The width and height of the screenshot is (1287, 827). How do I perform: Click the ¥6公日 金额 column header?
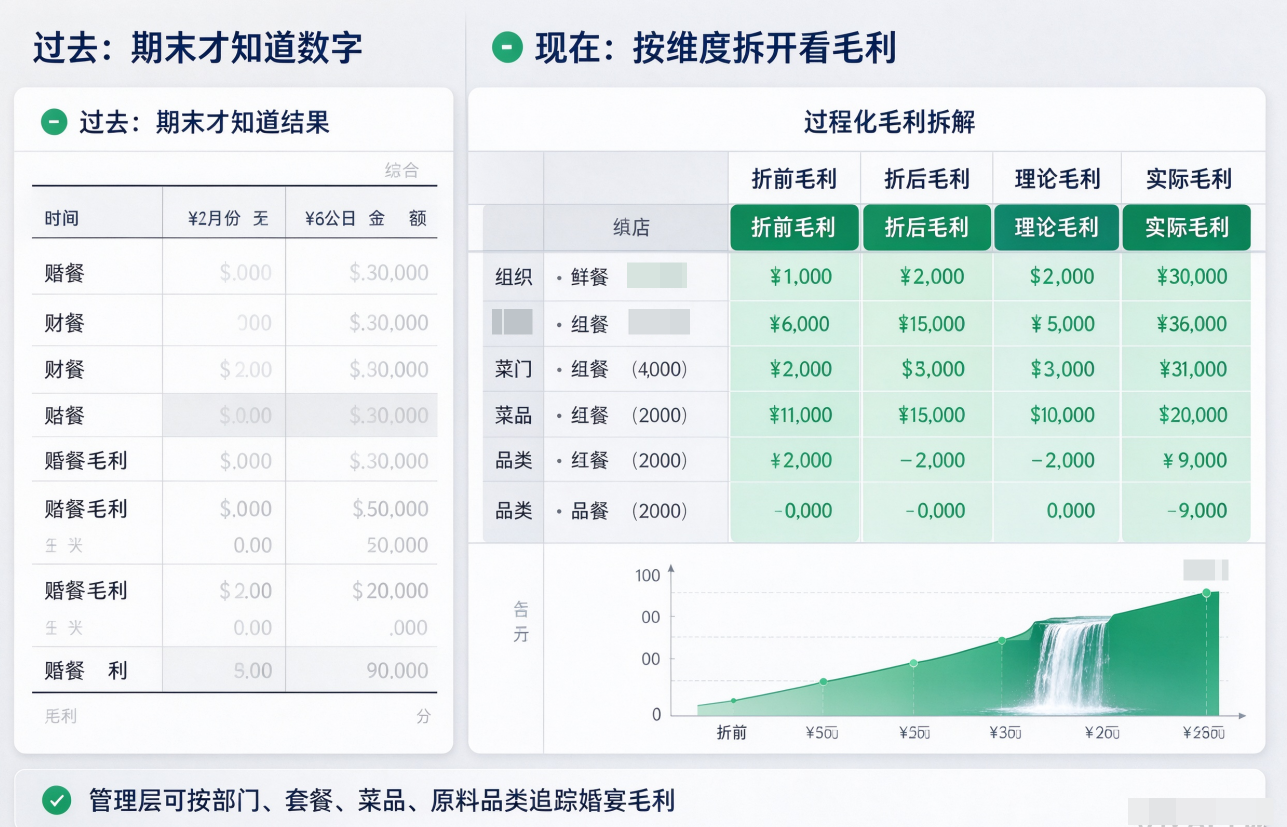[x=365, y=218]
